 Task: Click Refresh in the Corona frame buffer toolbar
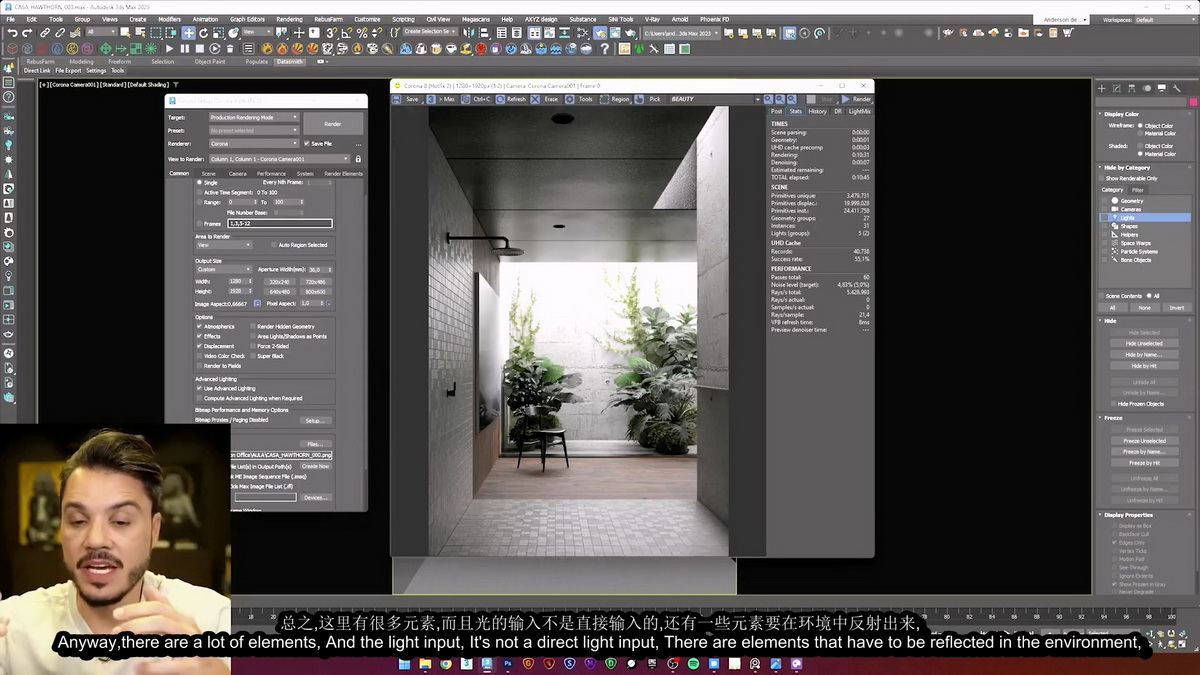[510, 99]
